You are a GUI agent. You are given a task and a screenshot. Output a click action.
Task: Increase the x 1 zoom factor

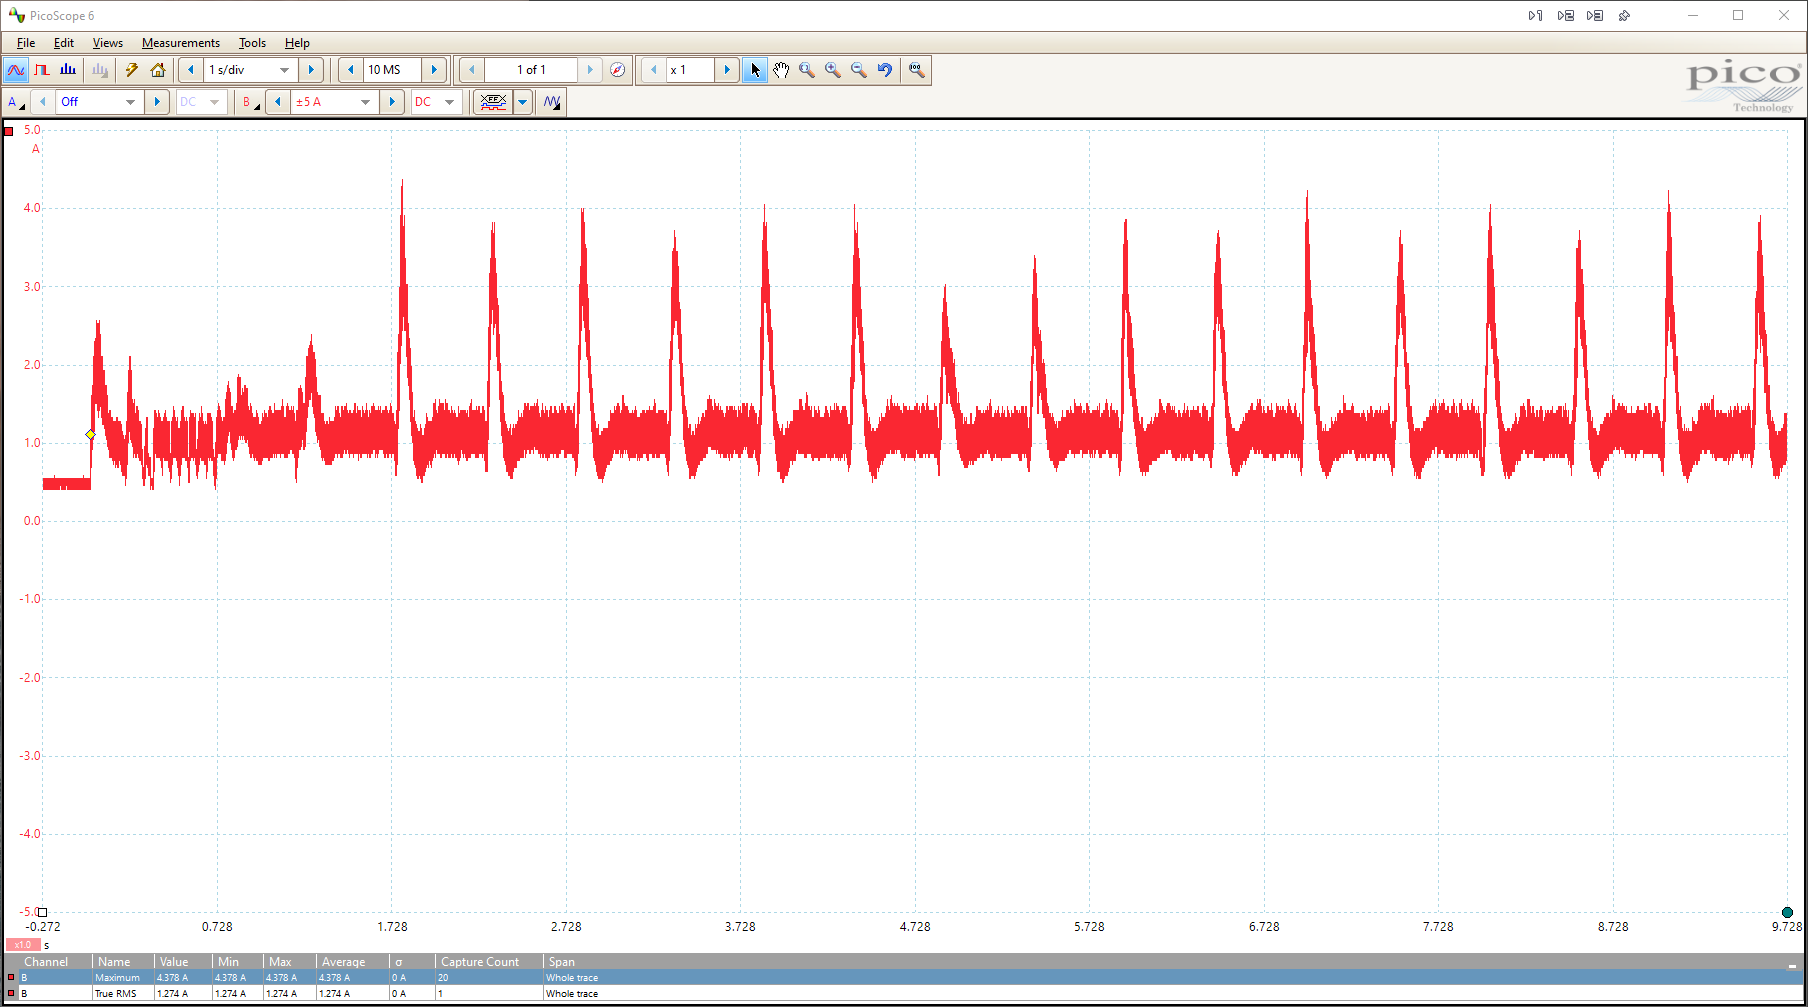[x=727, y=70]
